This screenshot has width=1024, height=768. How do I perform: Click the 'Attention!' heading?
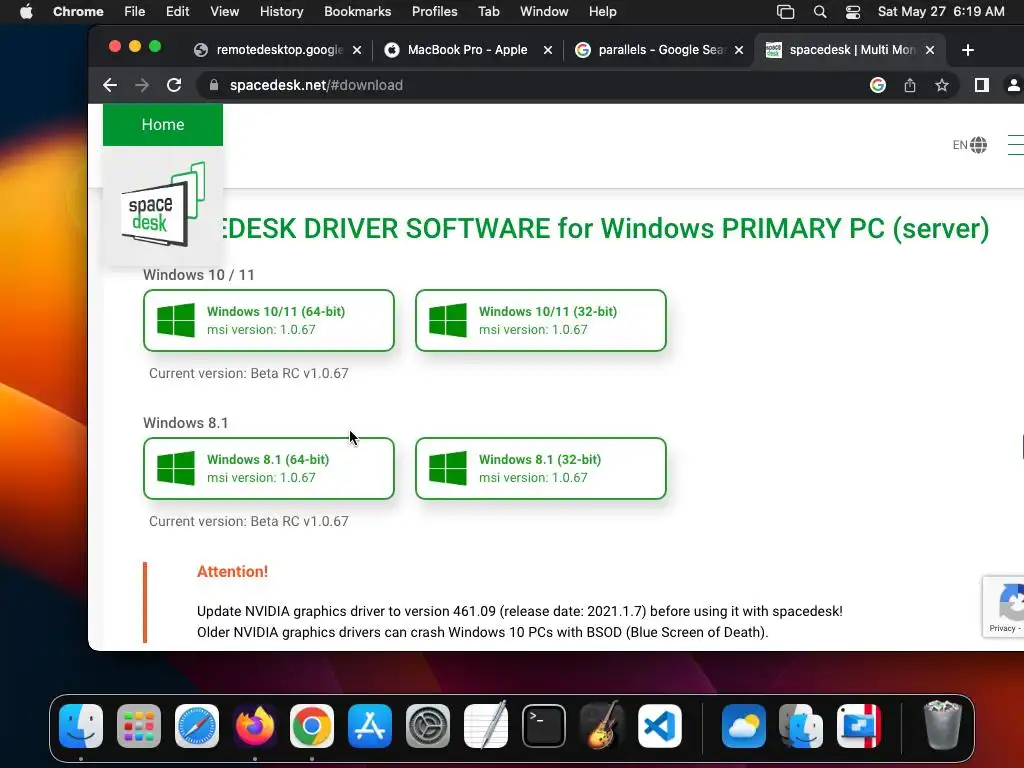[232, 571]
